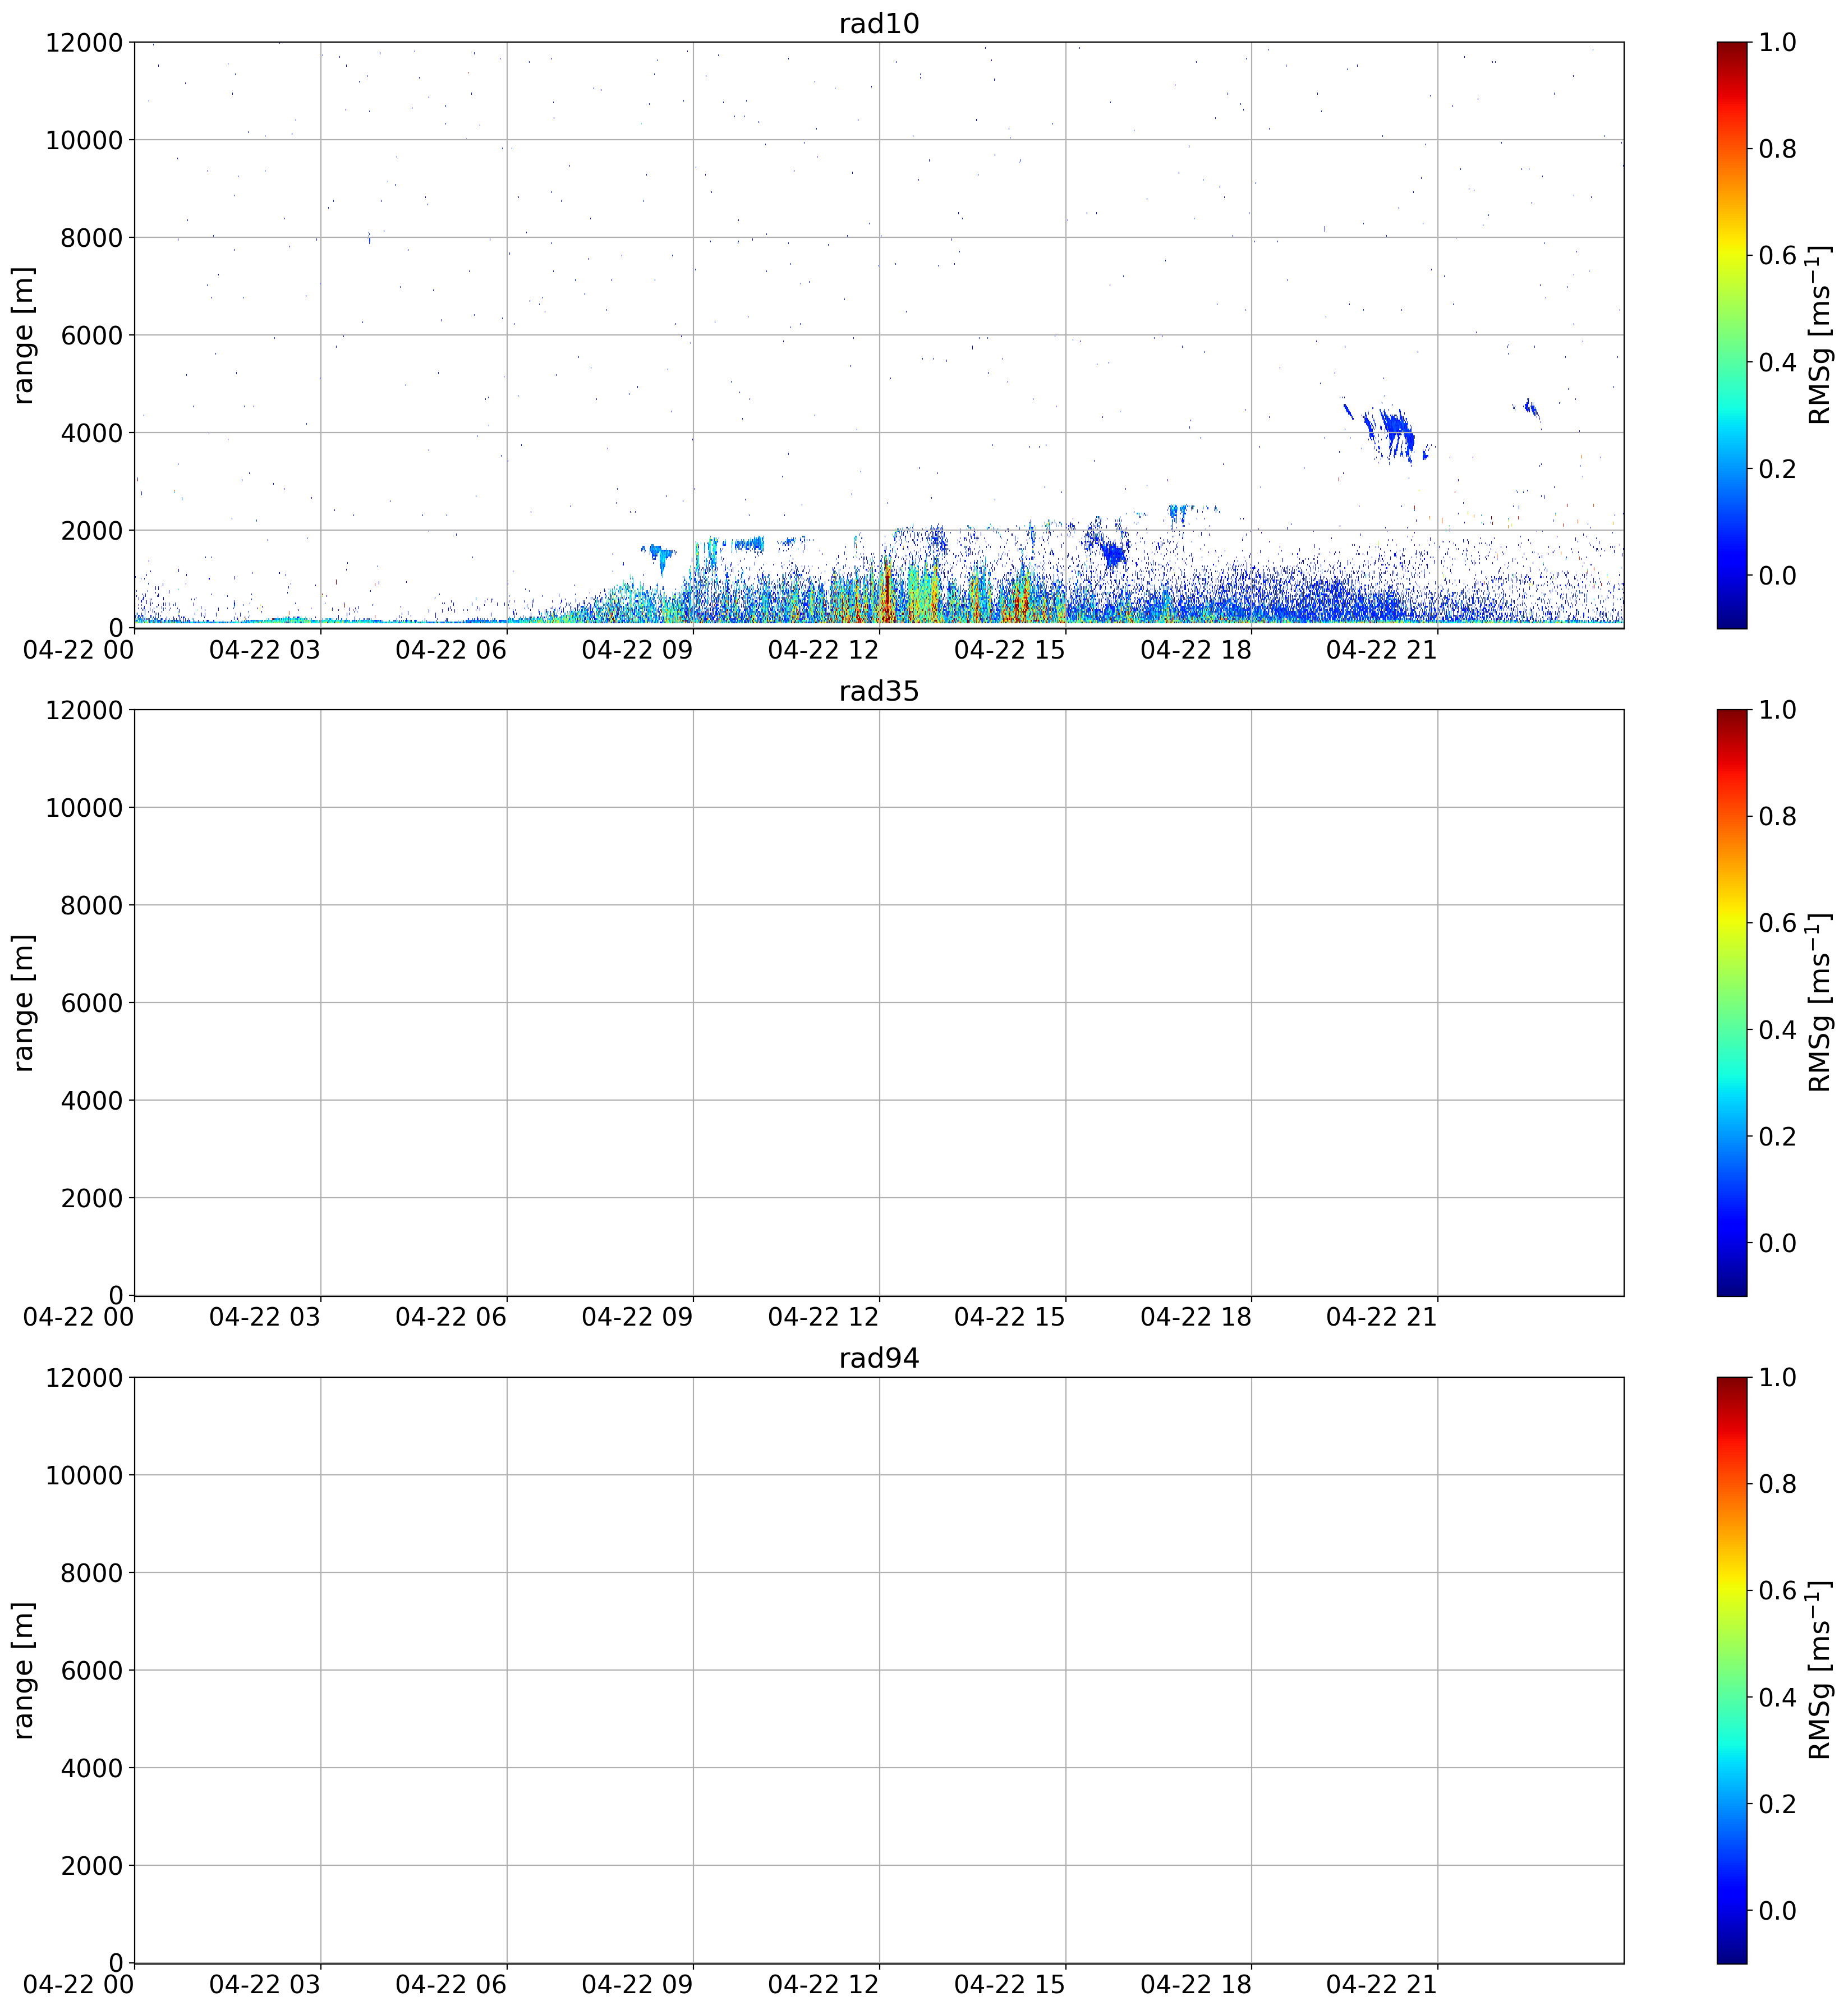1848x2010 pixels.
Task: Click the rad35 colorbar gradient
Action: [x=1732, y=1003]
